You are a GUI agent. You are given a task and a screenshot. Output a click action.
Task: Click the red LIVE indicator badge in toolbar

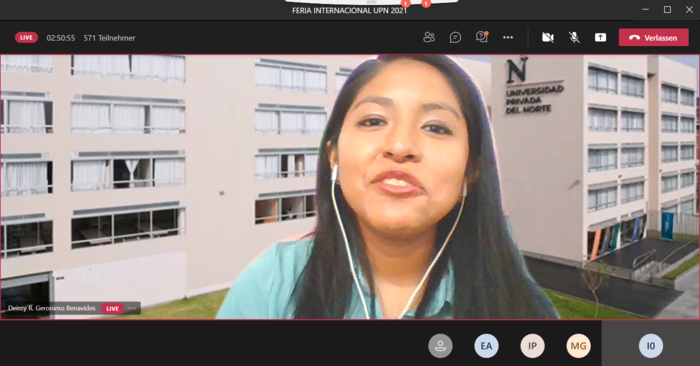[26, 37]
